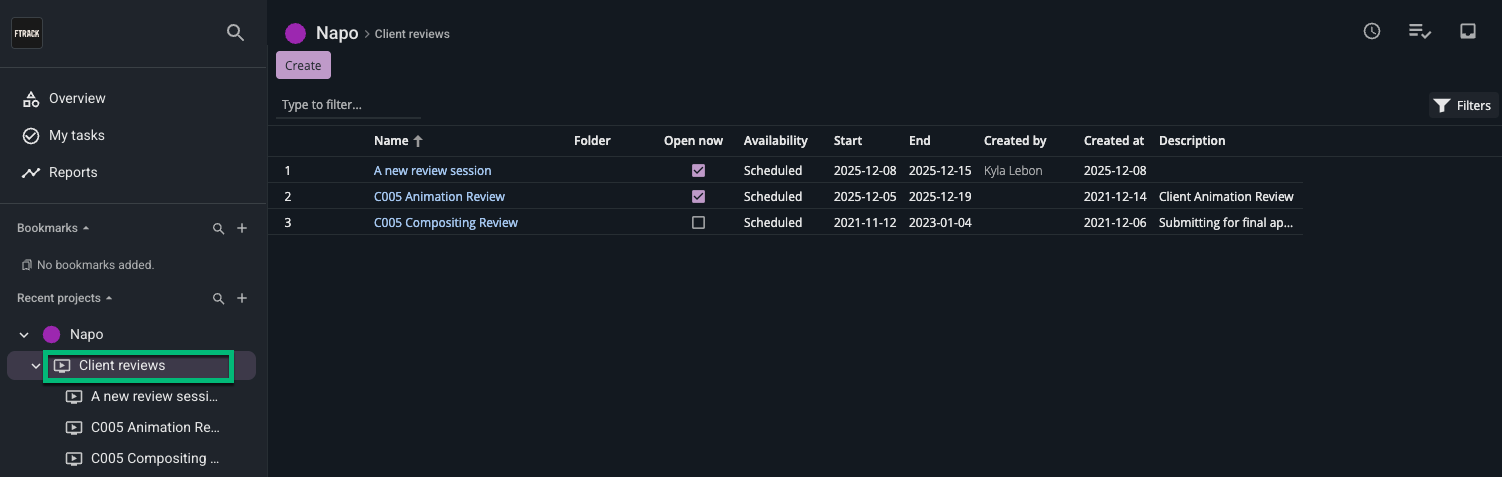Open the clock timer icon in header
1502x477 pixels.
[x=1372, y=32]
